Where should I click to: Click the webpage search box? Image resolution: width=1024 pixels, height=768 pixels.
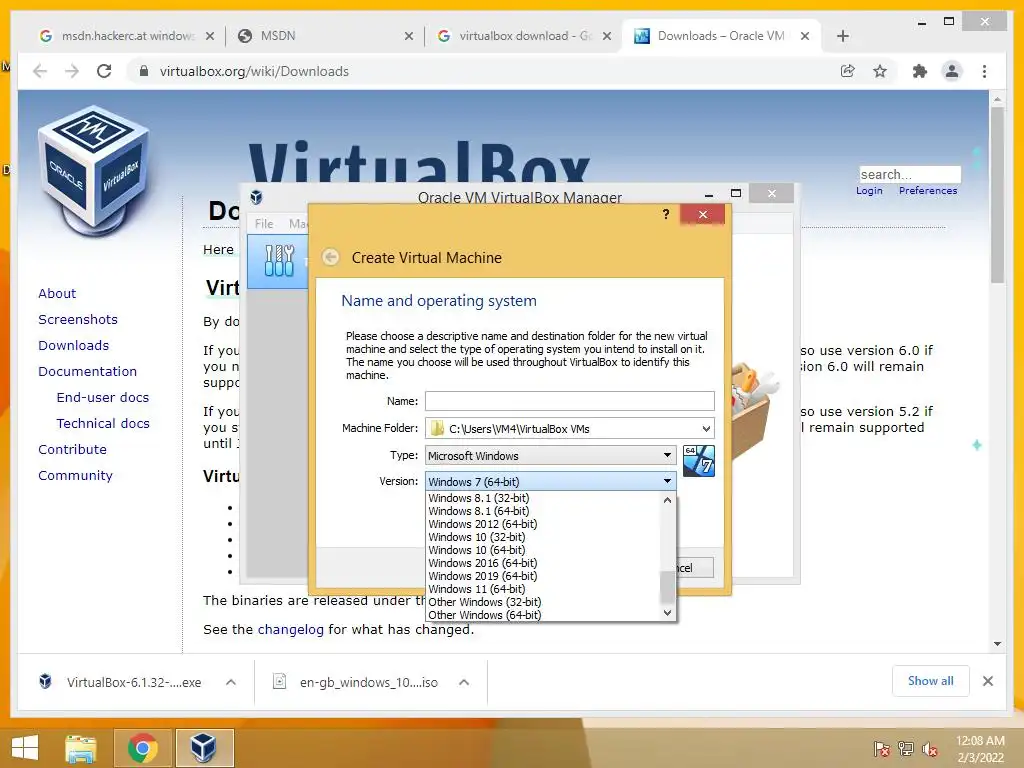(910, 174)
